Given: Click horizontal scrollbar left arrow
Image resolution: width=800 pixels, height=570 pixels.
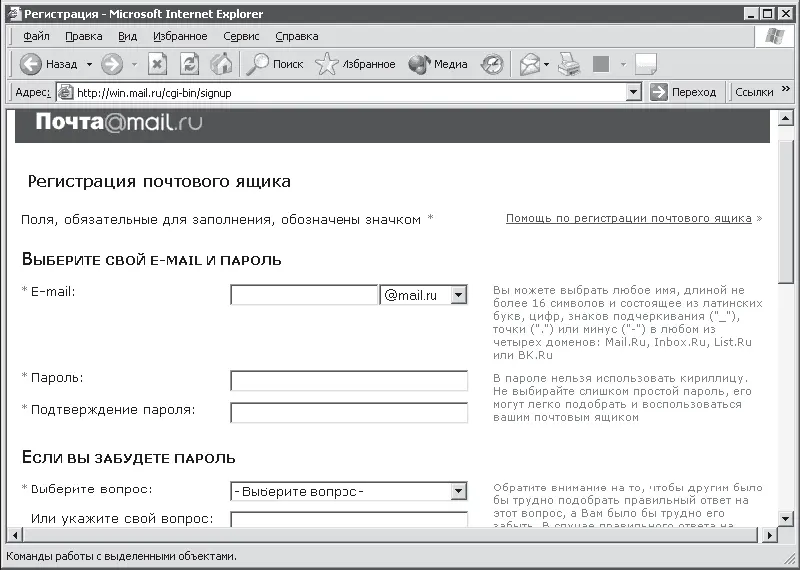Looking at the screenshot, I should (15, 535).
